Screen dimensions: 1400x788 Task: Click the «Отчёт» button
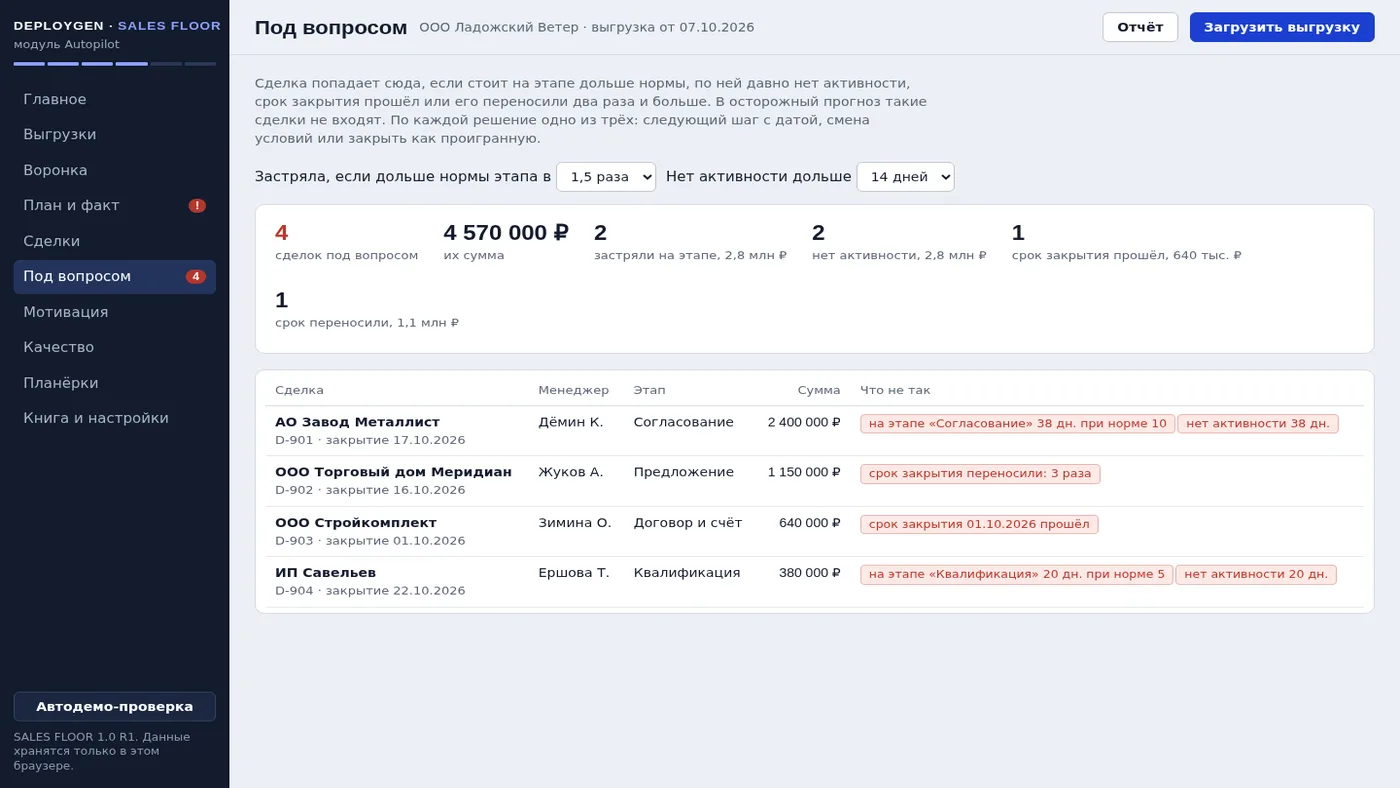(1140, 27)
